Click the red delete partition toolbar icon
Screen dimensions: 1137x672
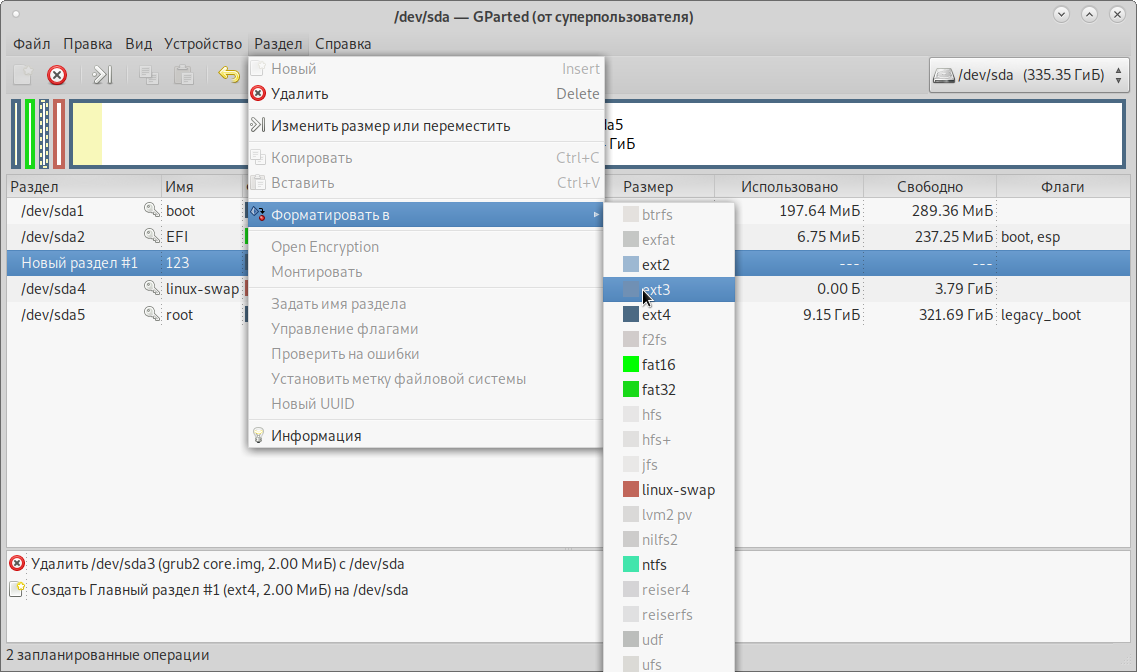pos(57,75)
